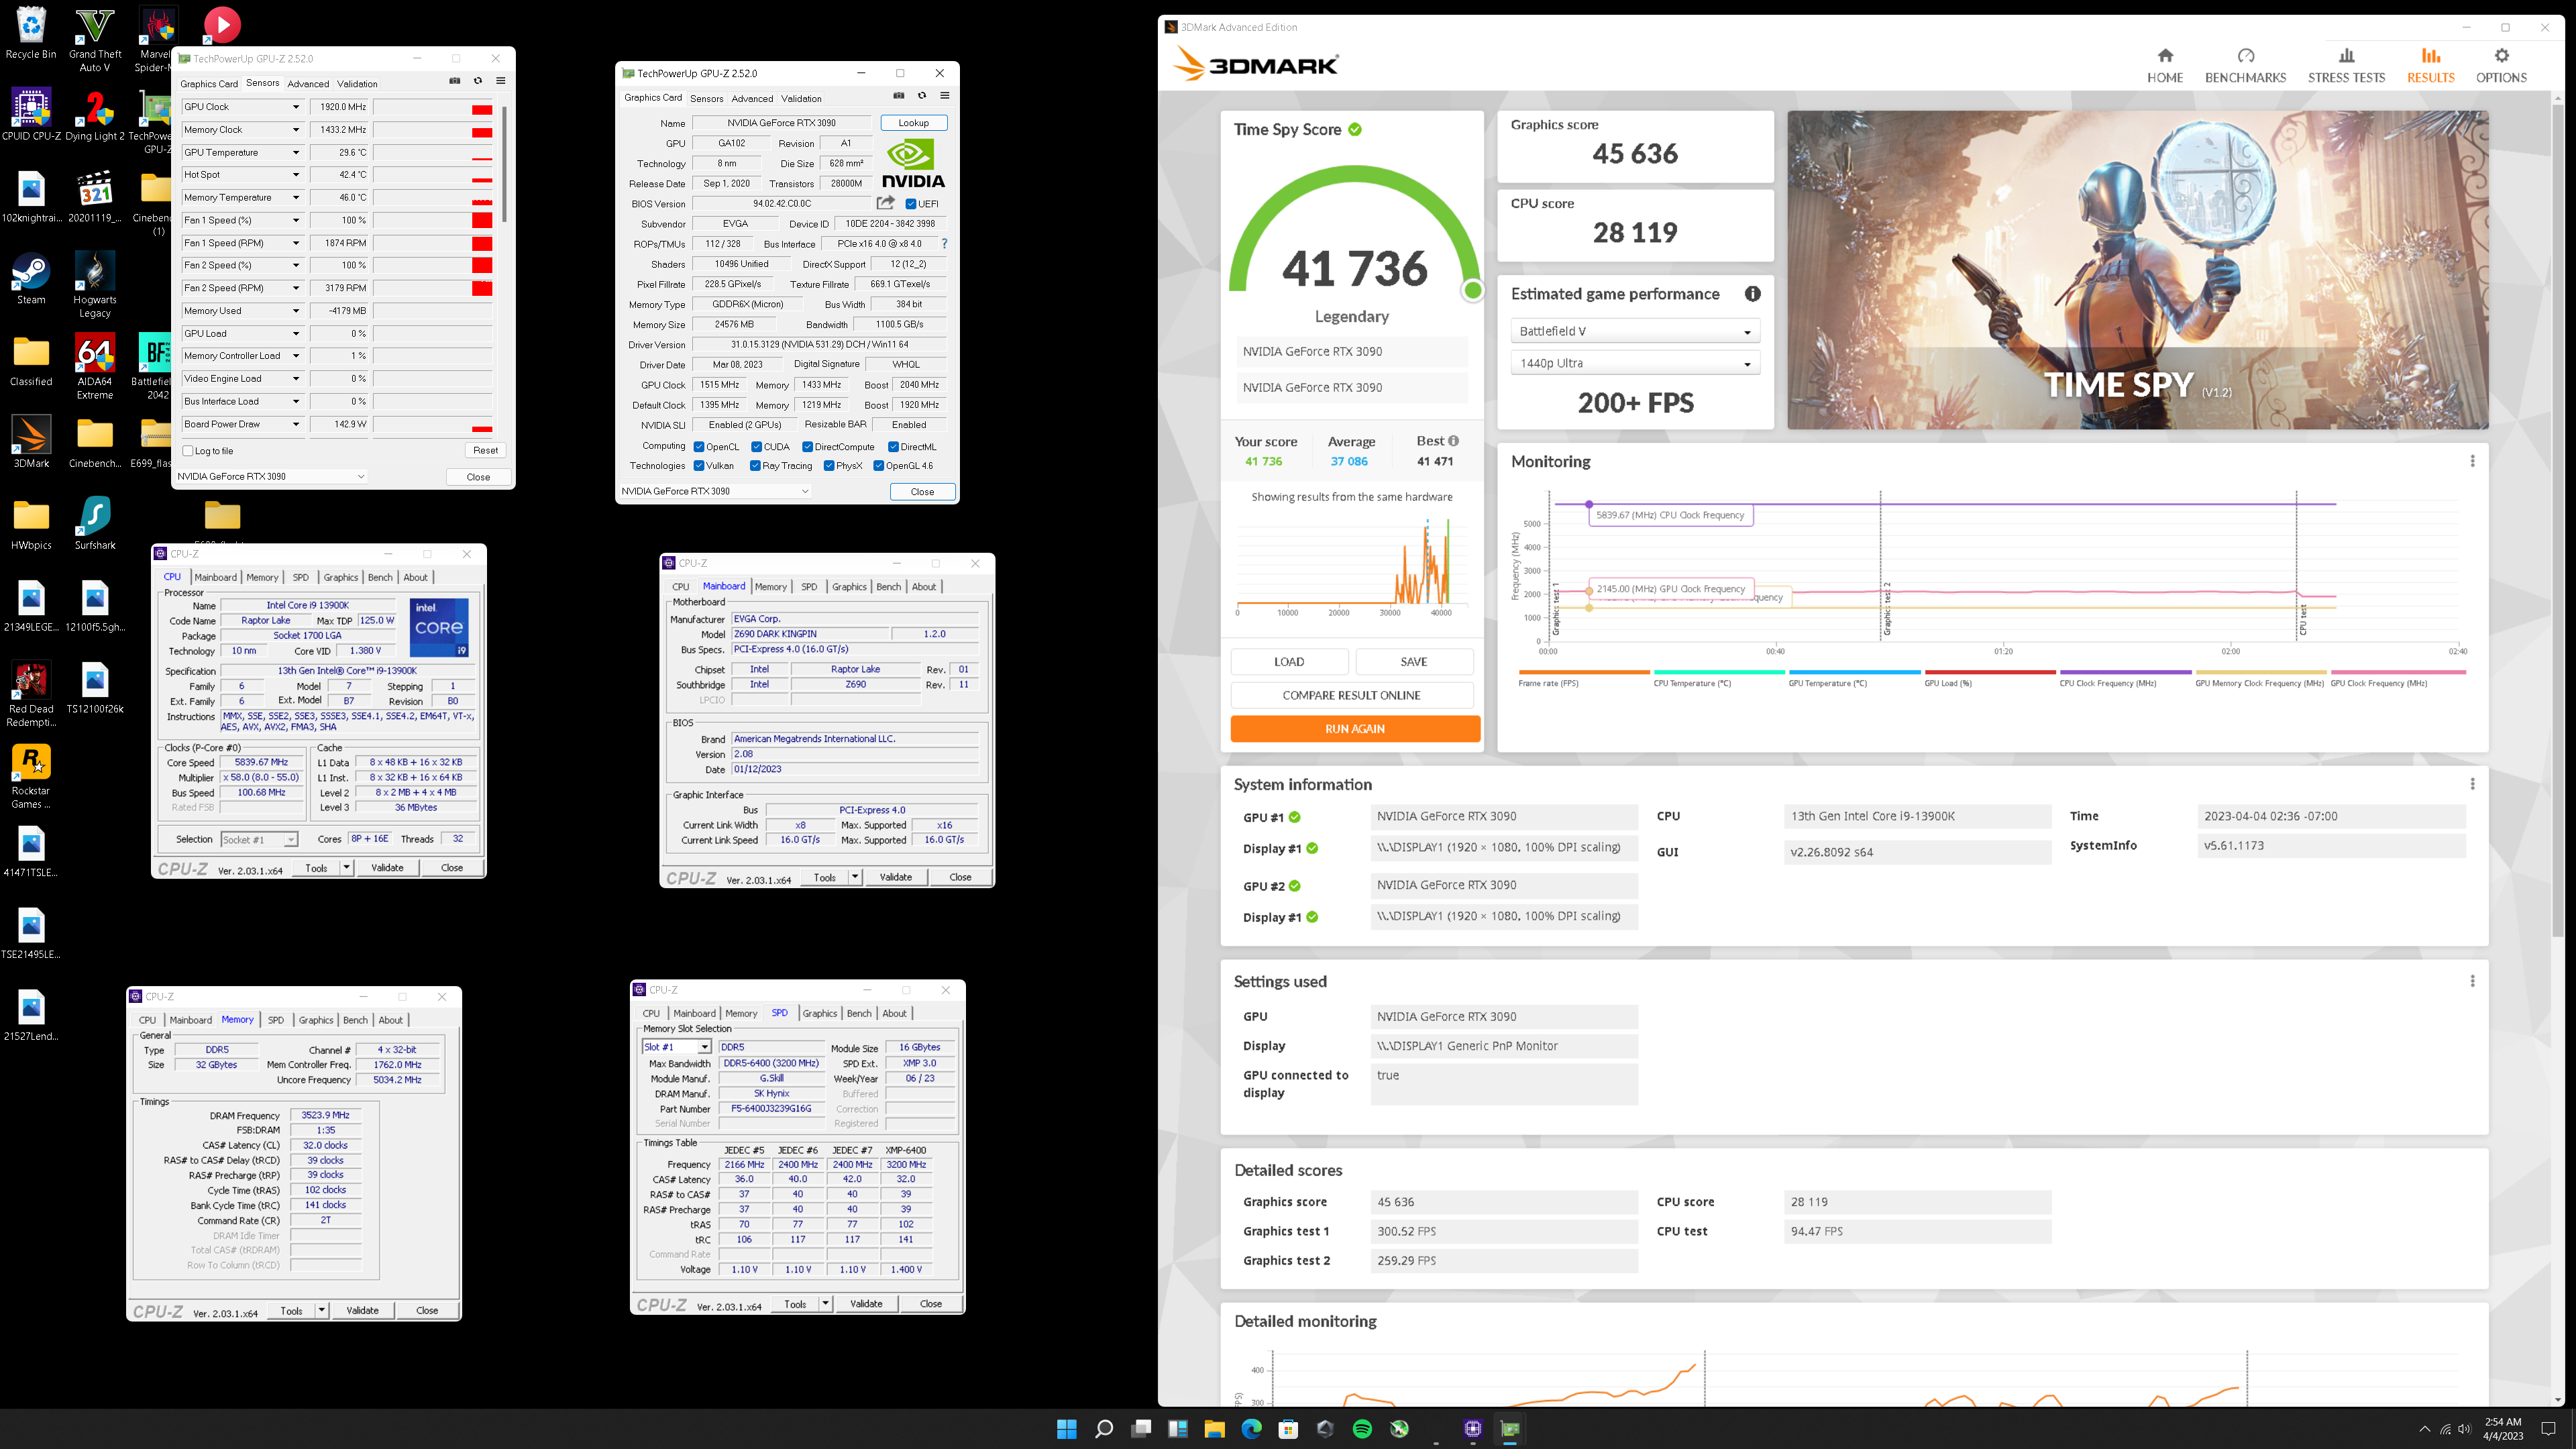Expand the GPU Clock sensor dropdown arrow
The image size is (2576, 1449).
(x=295, y=107)
